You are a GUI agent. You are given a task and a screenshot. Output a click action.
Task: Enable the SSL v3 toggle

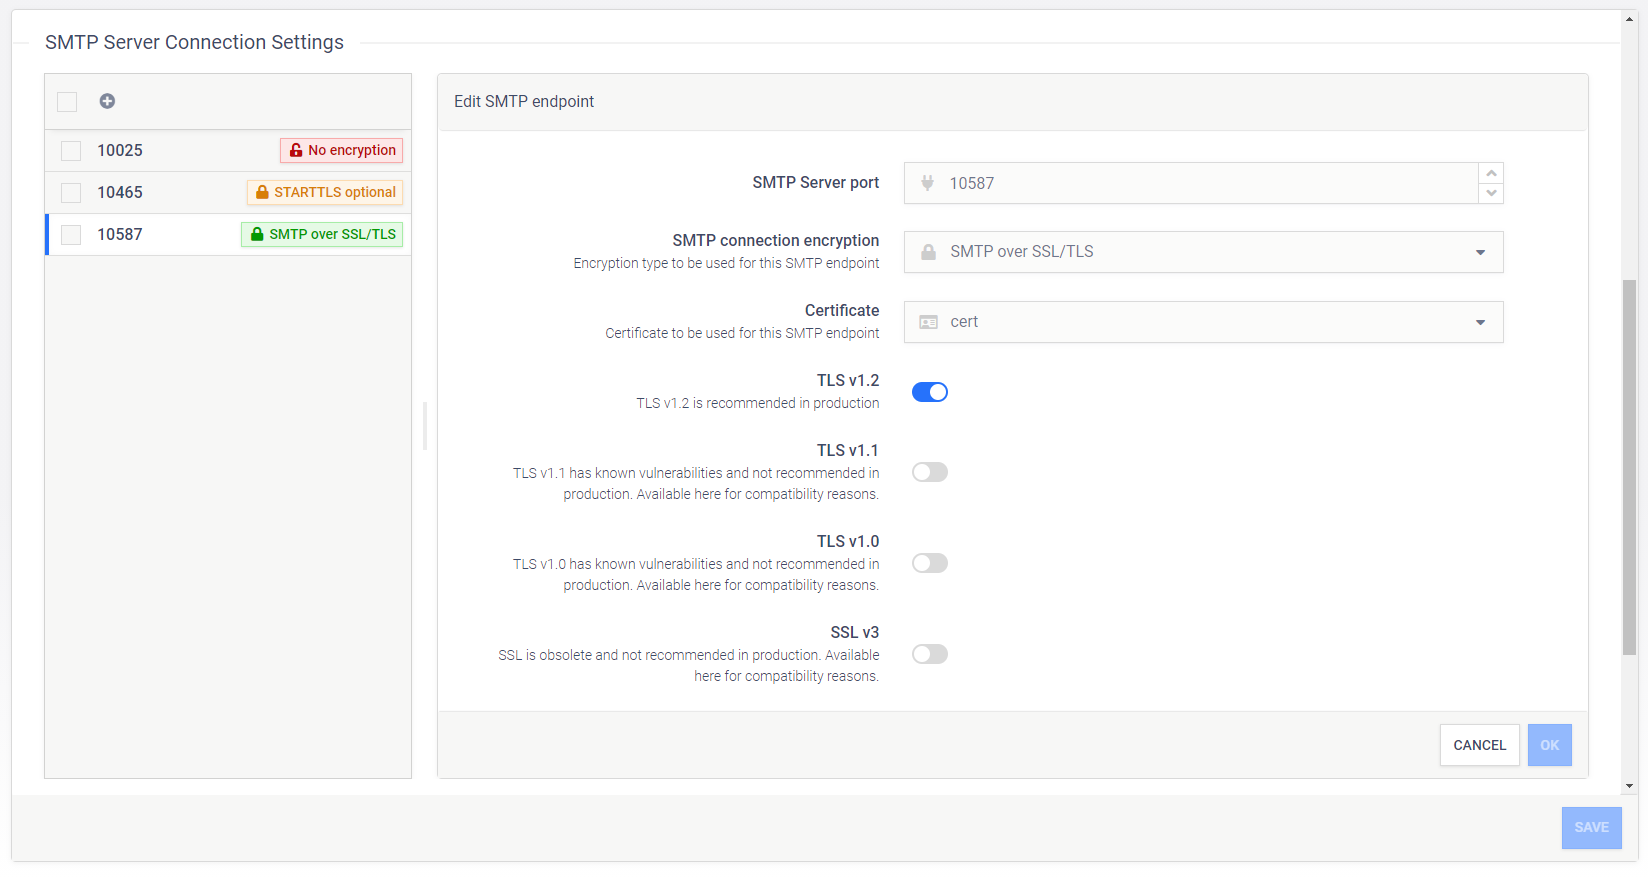[930, 654]
